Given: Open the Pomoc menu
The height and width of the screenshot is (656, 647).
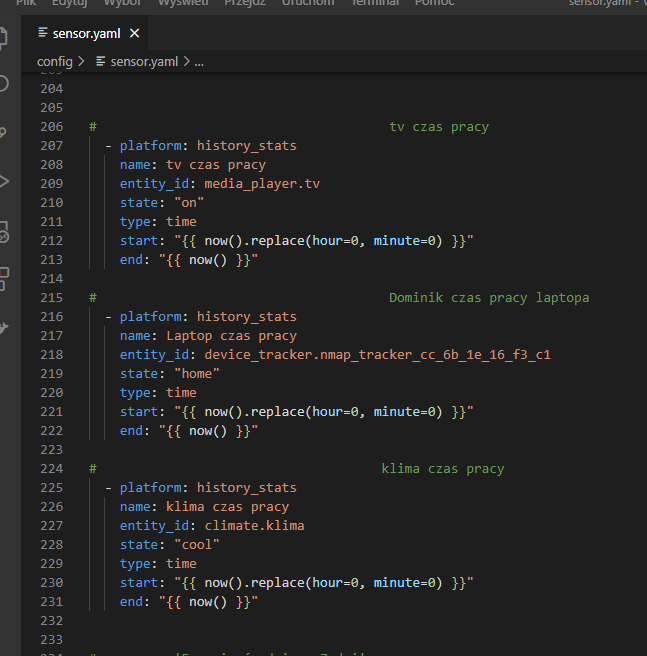Looking at the screenshot, I should [x=434, y=3].
